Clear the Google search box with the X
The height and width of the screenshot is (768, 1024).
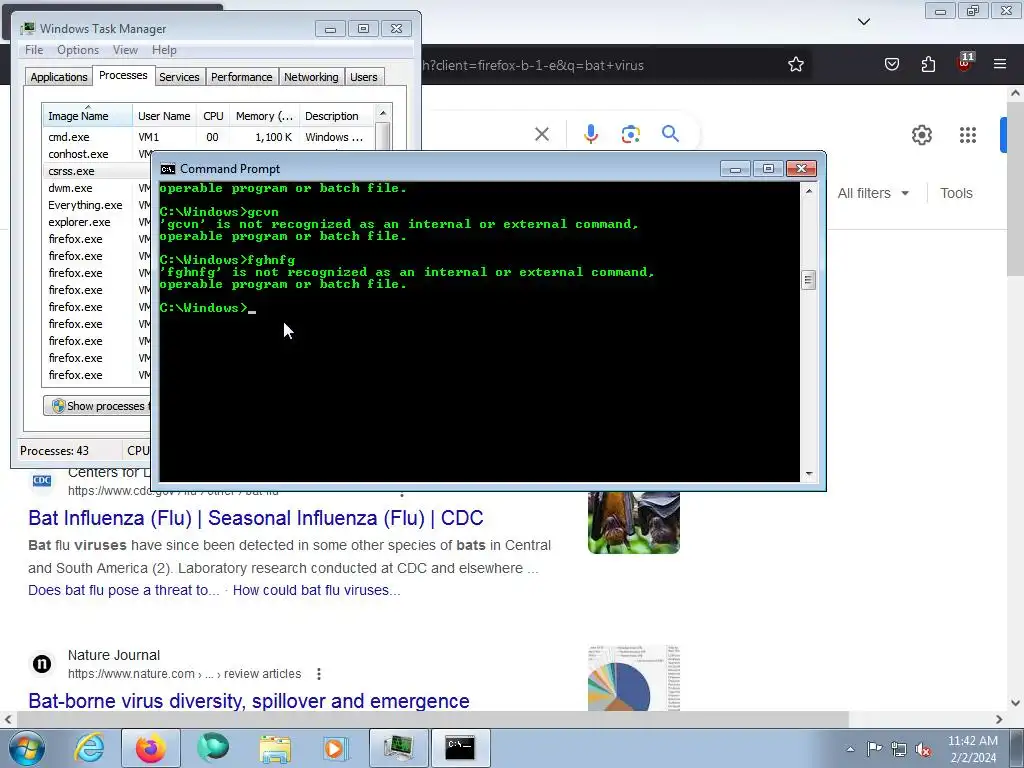pos(541,135)
